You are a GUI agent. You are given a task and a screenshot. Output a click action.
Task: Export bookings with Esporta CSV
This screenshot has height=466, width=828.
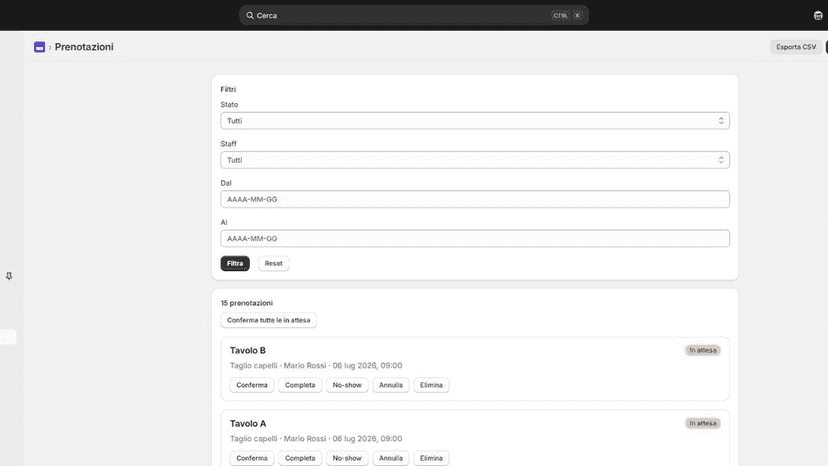point(796,47)
